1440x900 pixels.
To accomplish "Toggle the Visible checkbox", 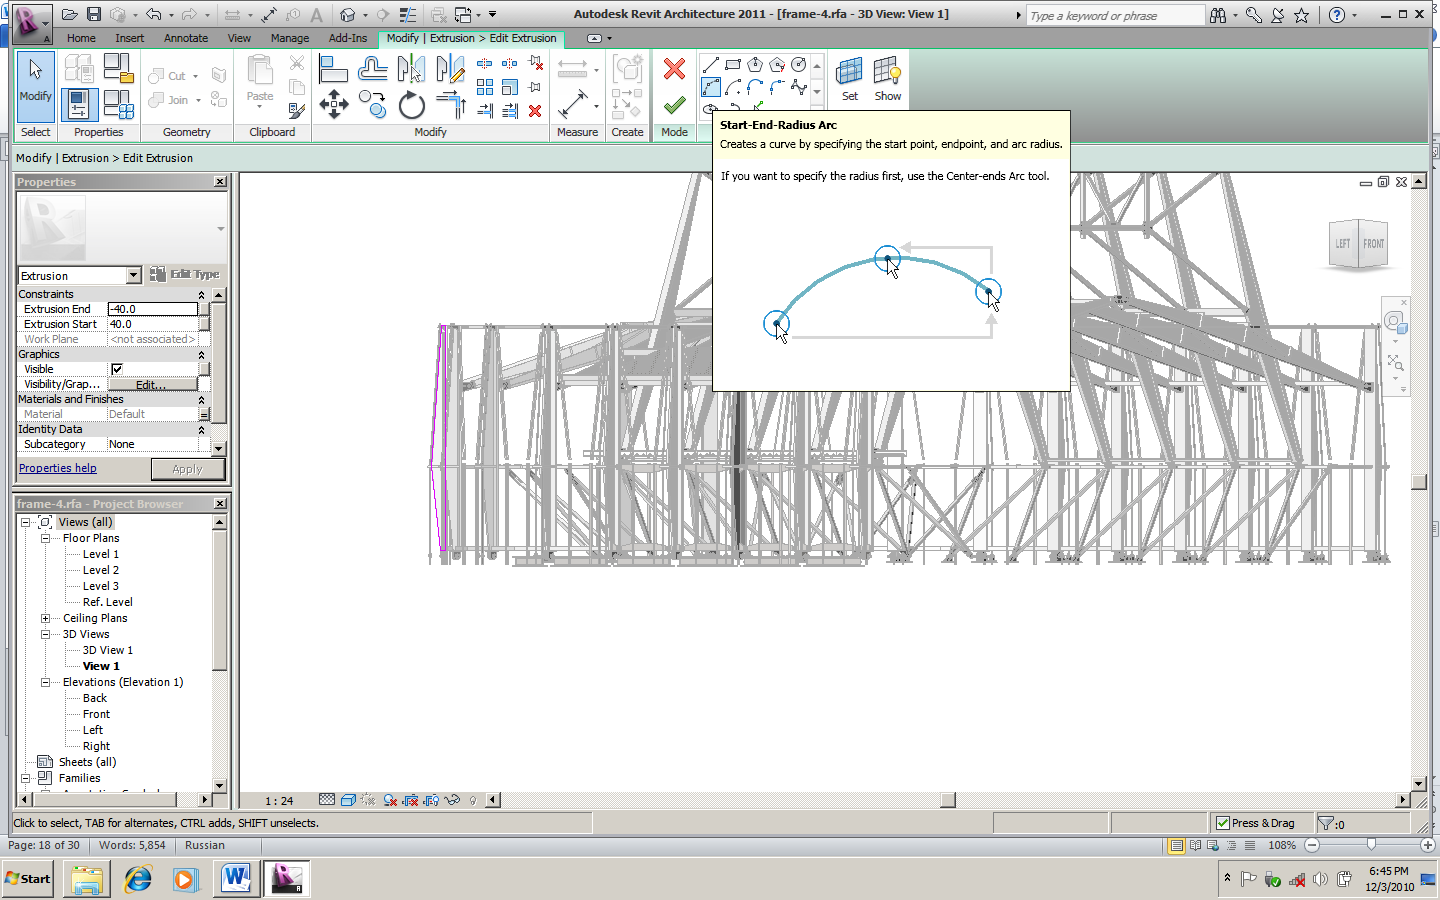I will click(x=116, y=369).
